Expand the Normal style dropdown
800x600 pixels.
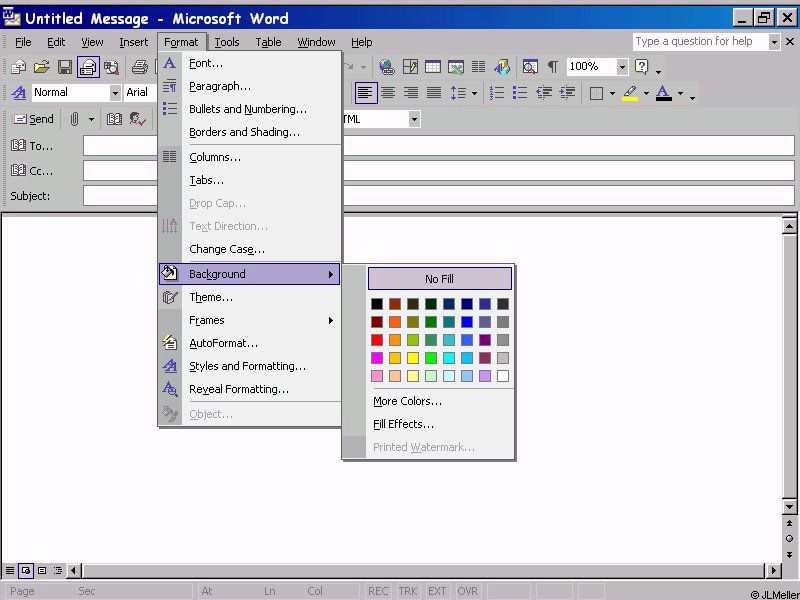(x=115, y=93)
